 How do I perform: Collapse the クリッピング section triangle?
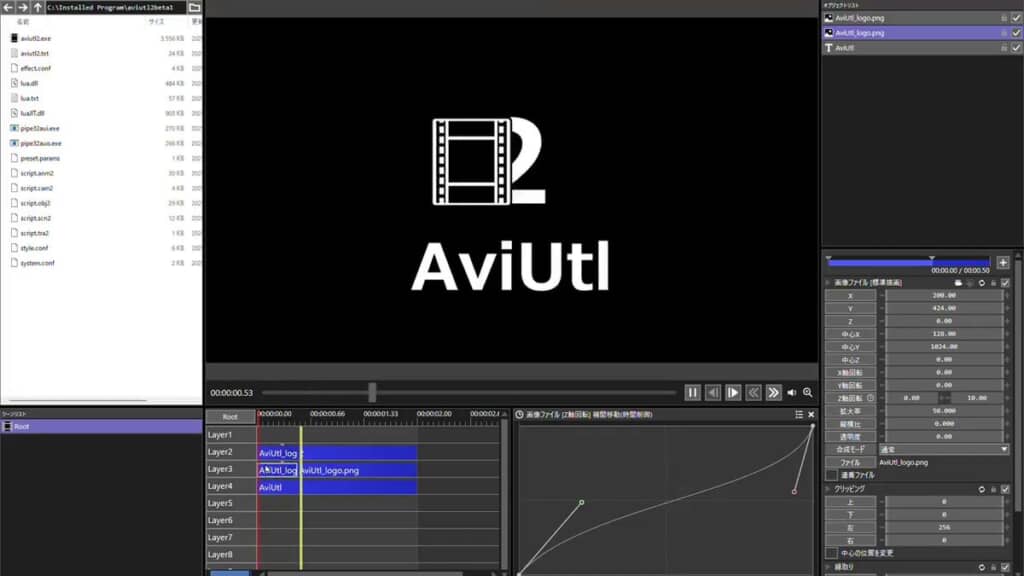(828, 489)
